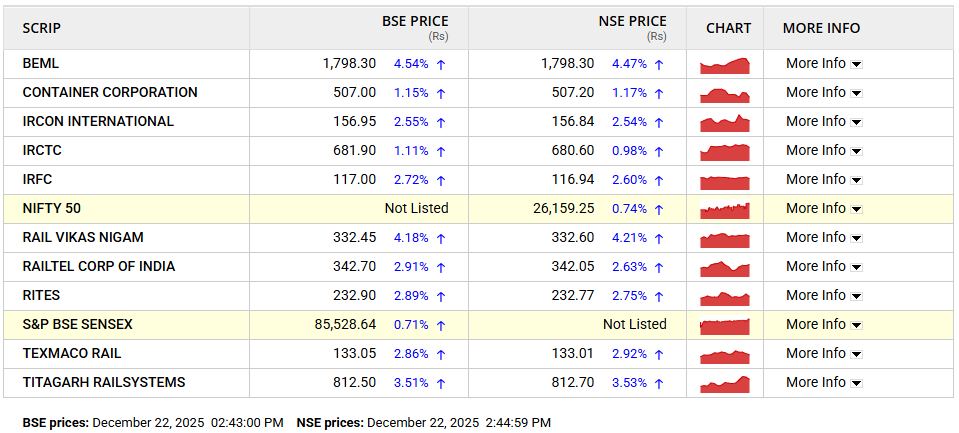Open Titagarh Railsystems mini chart
The image size is (959, 433).
pos(724,383)
